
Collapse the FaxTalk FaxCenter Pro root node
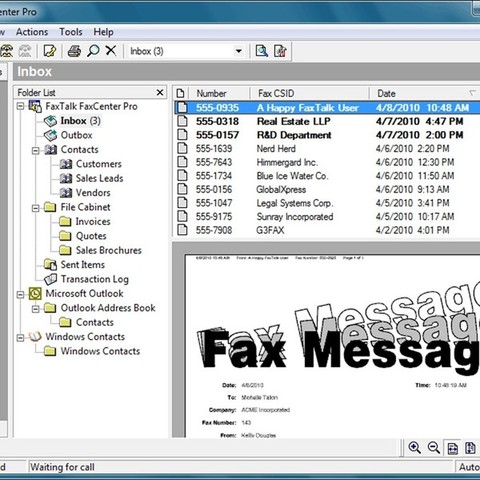click(20, 106)
